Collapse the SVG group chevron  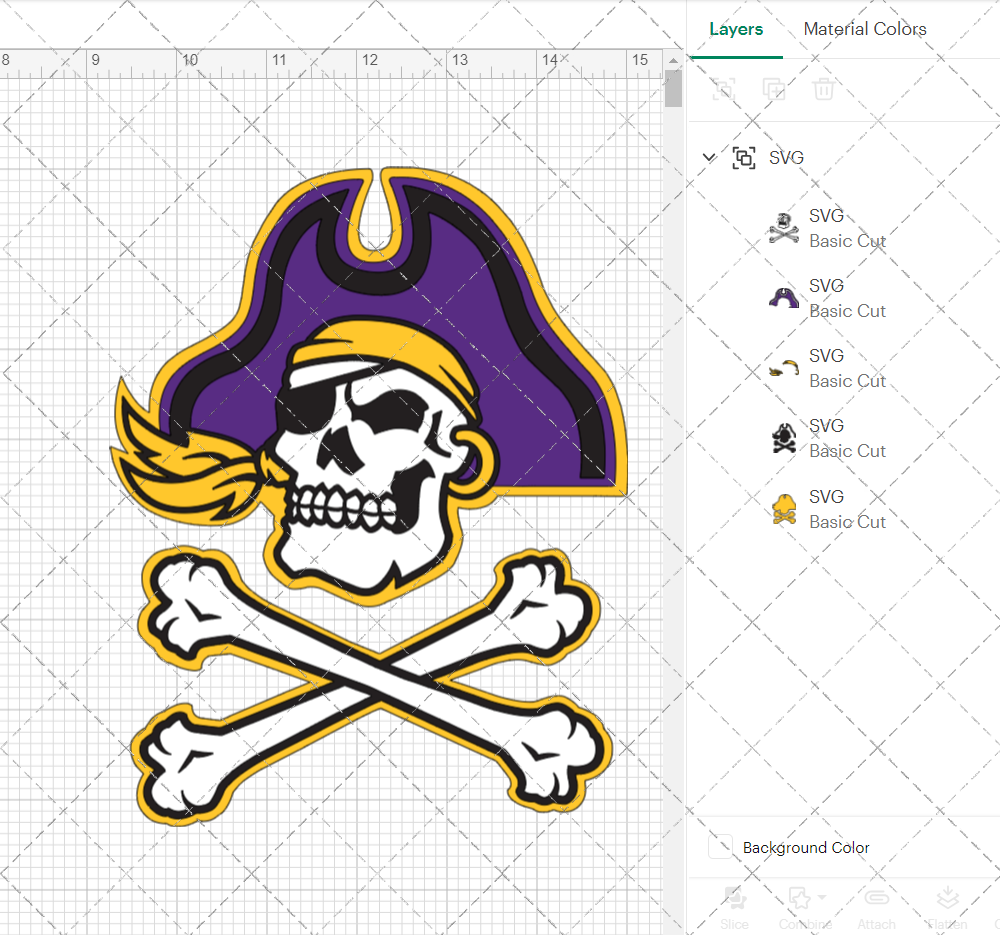tap(709, 157)
